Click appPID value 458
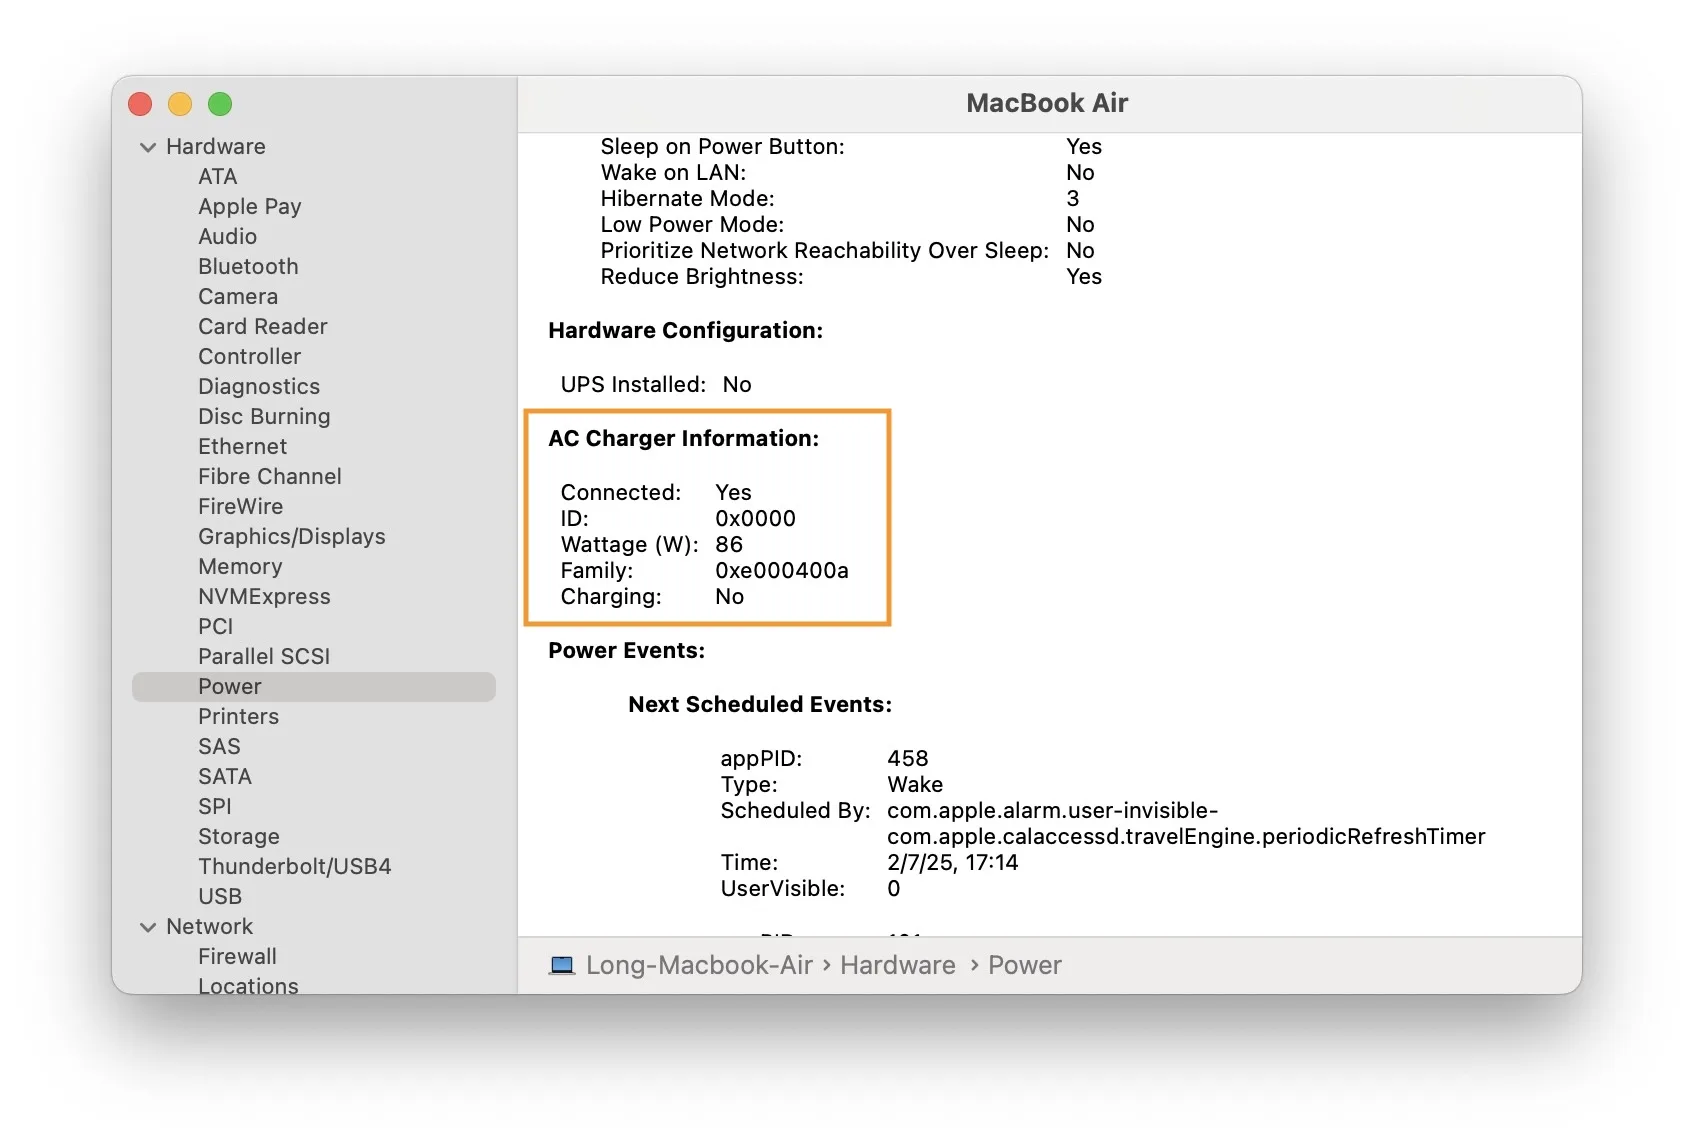Image resolution: width=1694 pixels, height=1142 pixels. [908, 759]
